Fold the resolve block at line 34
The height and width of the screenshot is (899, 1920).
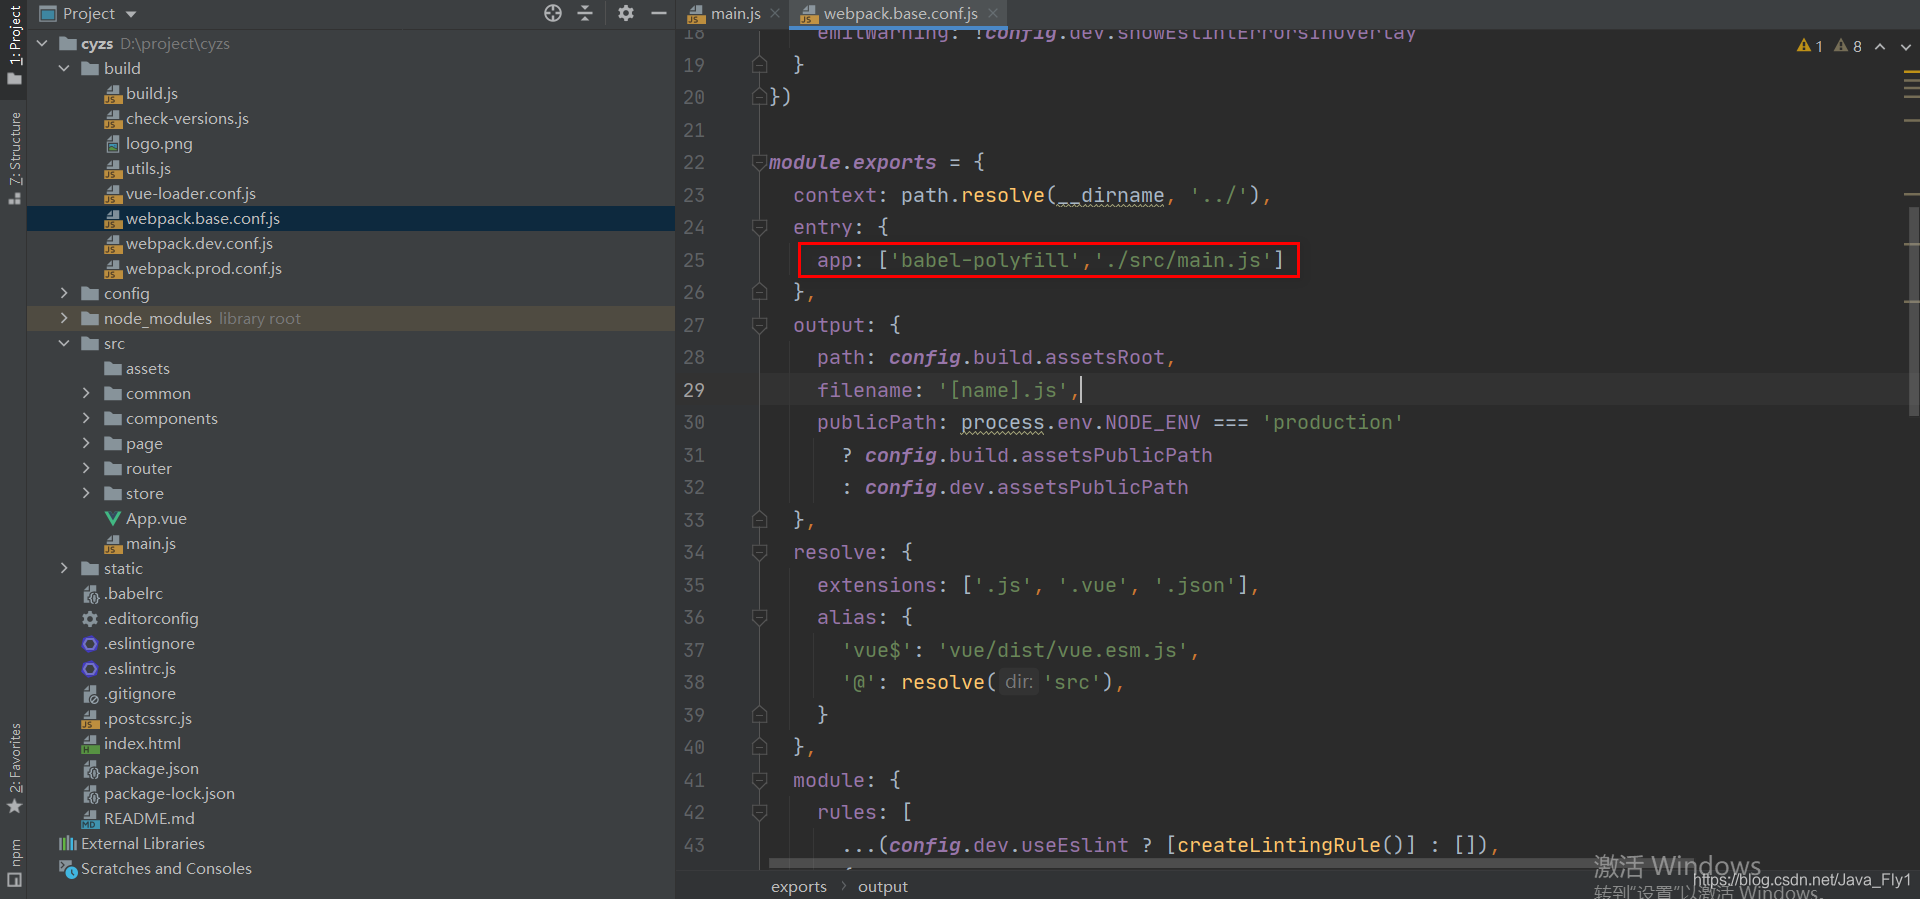click(x=759, y=552)
